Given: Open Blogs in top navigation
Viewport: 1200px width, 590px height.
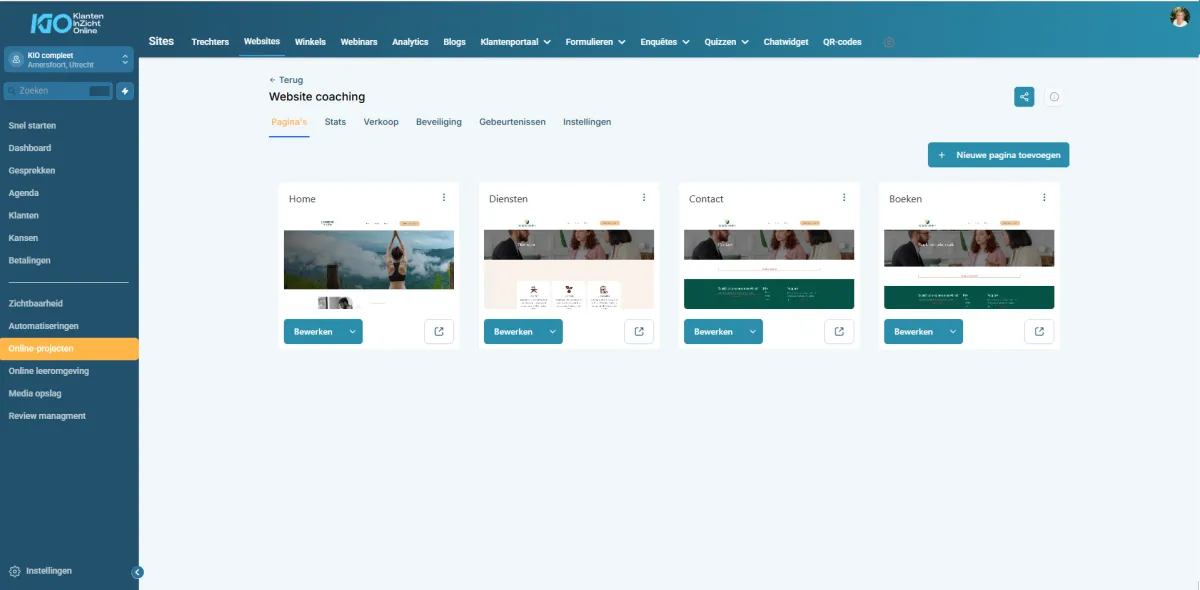Looking at the screenshot, I should 454,42.
